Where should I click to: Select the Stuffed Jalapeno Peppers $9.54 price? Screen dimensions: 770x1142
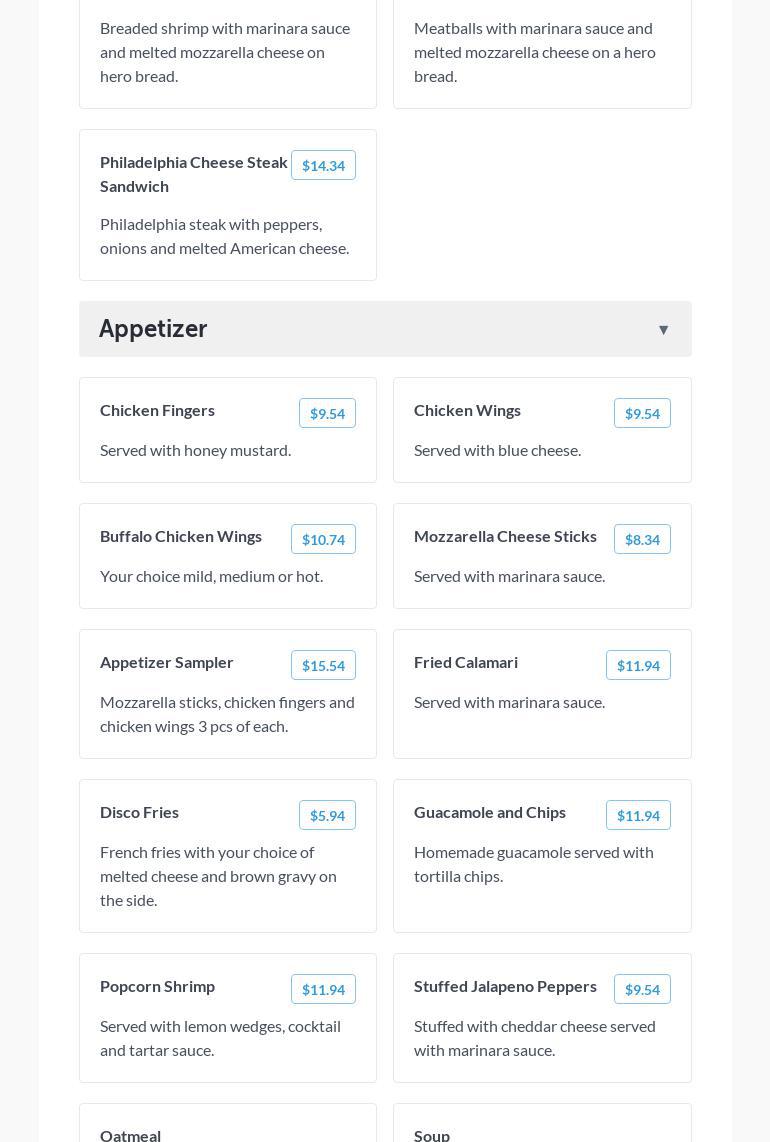642,990
